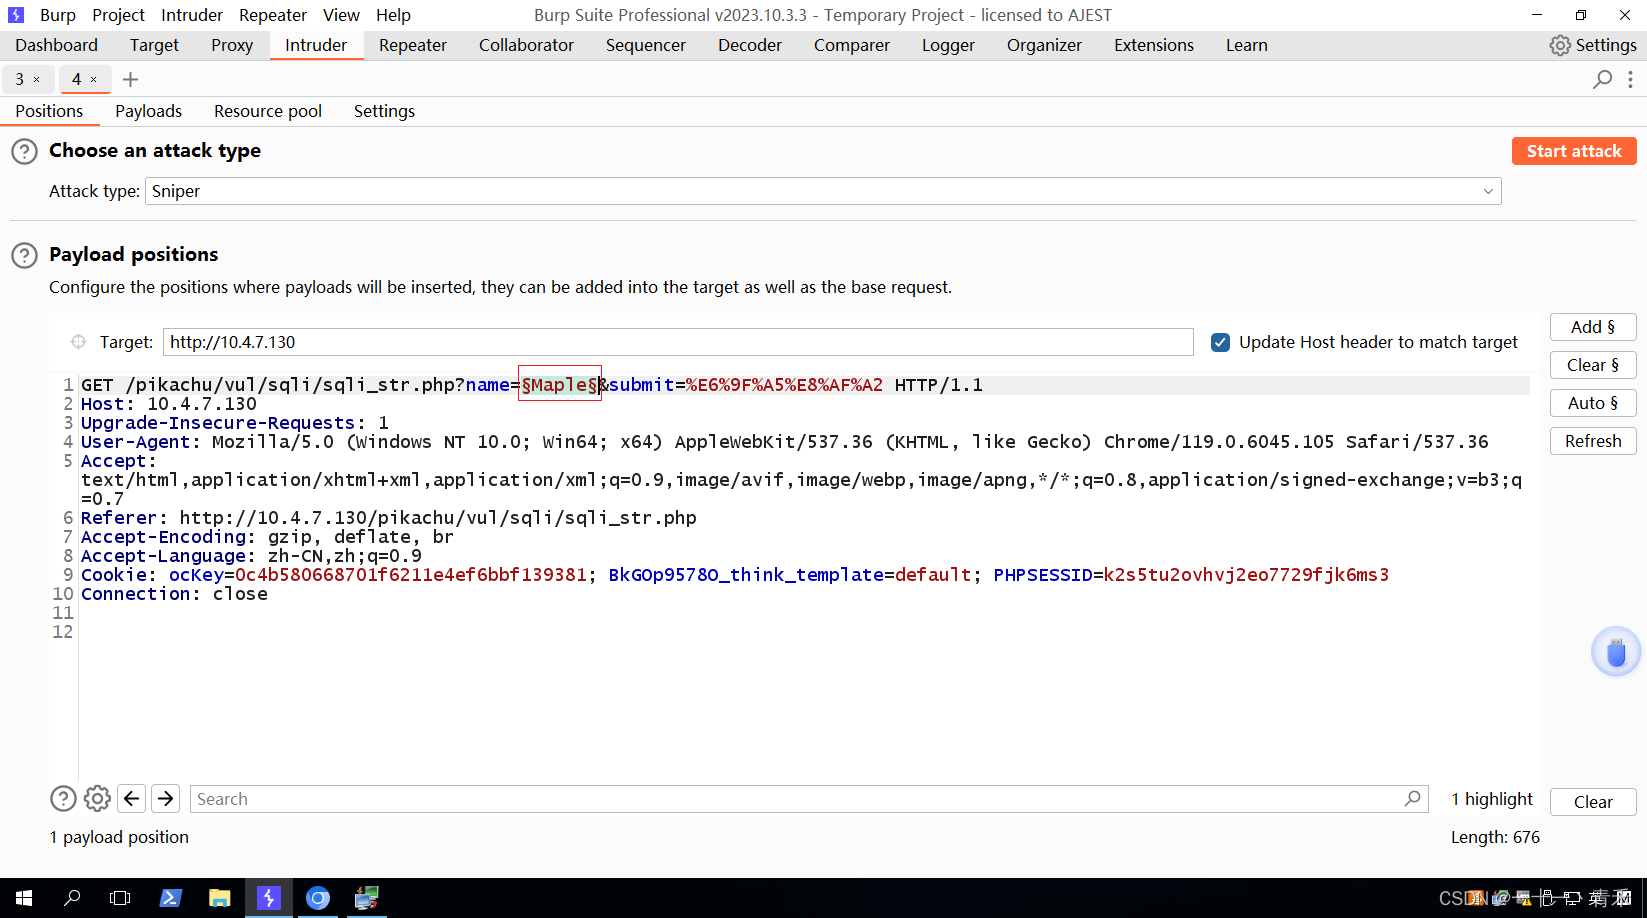Click the floating blue mouse assistant icon
Viewport: 1647px width, 918px height.
pyautogui.click(x=1616, y=652)
